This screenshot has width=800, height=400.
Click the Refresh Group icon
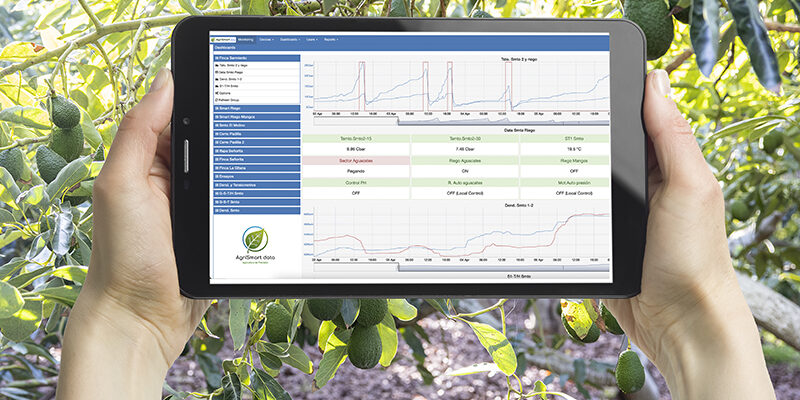(218, 100)
